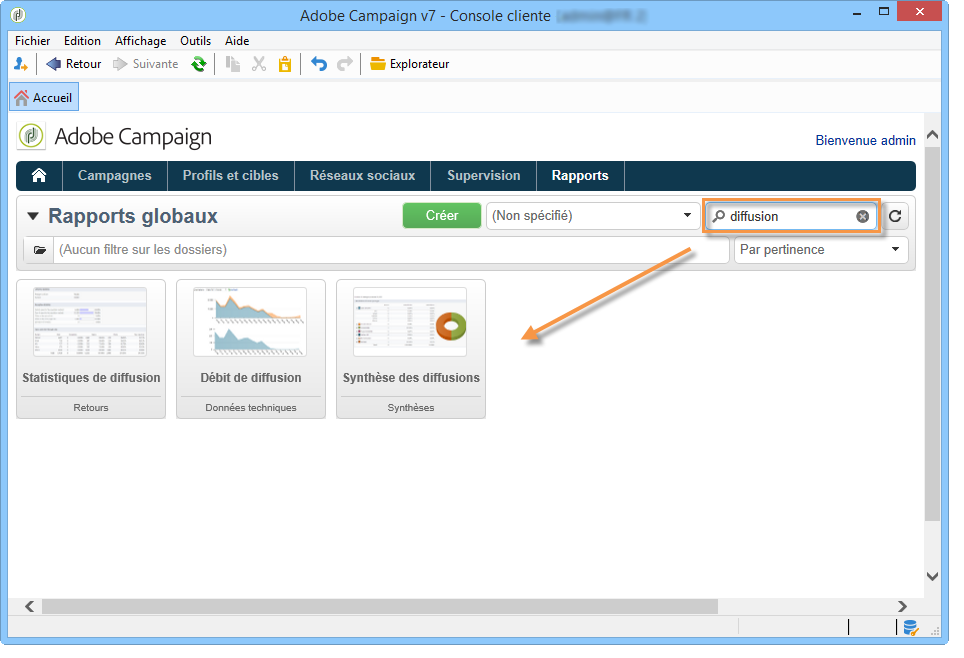
Task: Click the folder filter icon
Action: [x=39, y=250]
